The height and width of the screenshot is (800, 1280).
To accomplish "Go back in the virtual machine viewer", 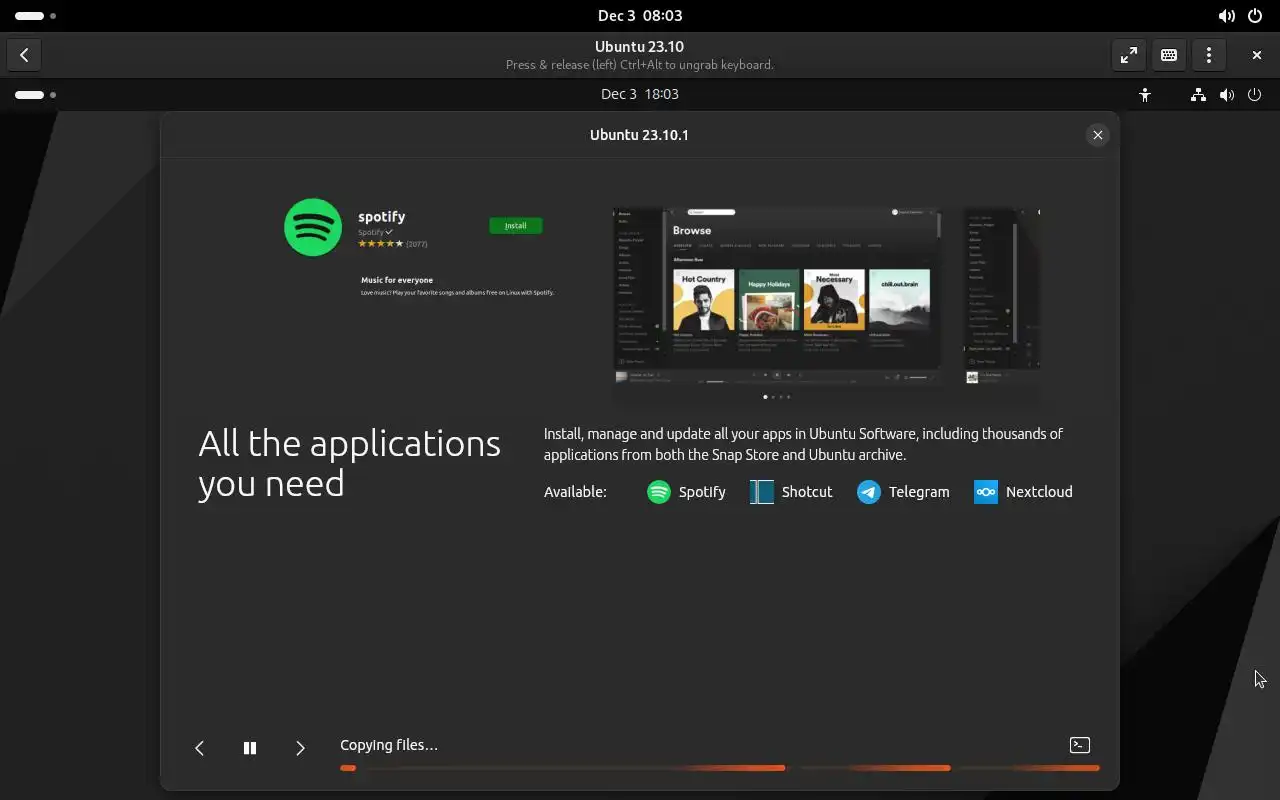I will (x=24, y=55).
